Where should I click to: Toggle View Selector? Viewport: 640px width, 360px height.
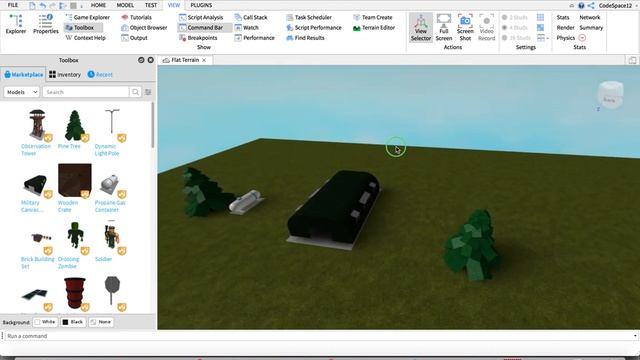(421, 27)
